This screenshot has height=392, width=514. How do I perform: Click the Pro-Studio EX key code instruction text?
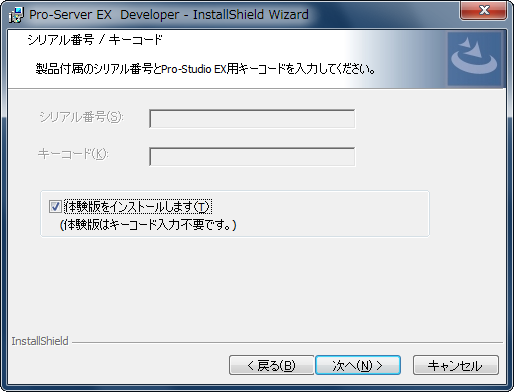[206, 69]
